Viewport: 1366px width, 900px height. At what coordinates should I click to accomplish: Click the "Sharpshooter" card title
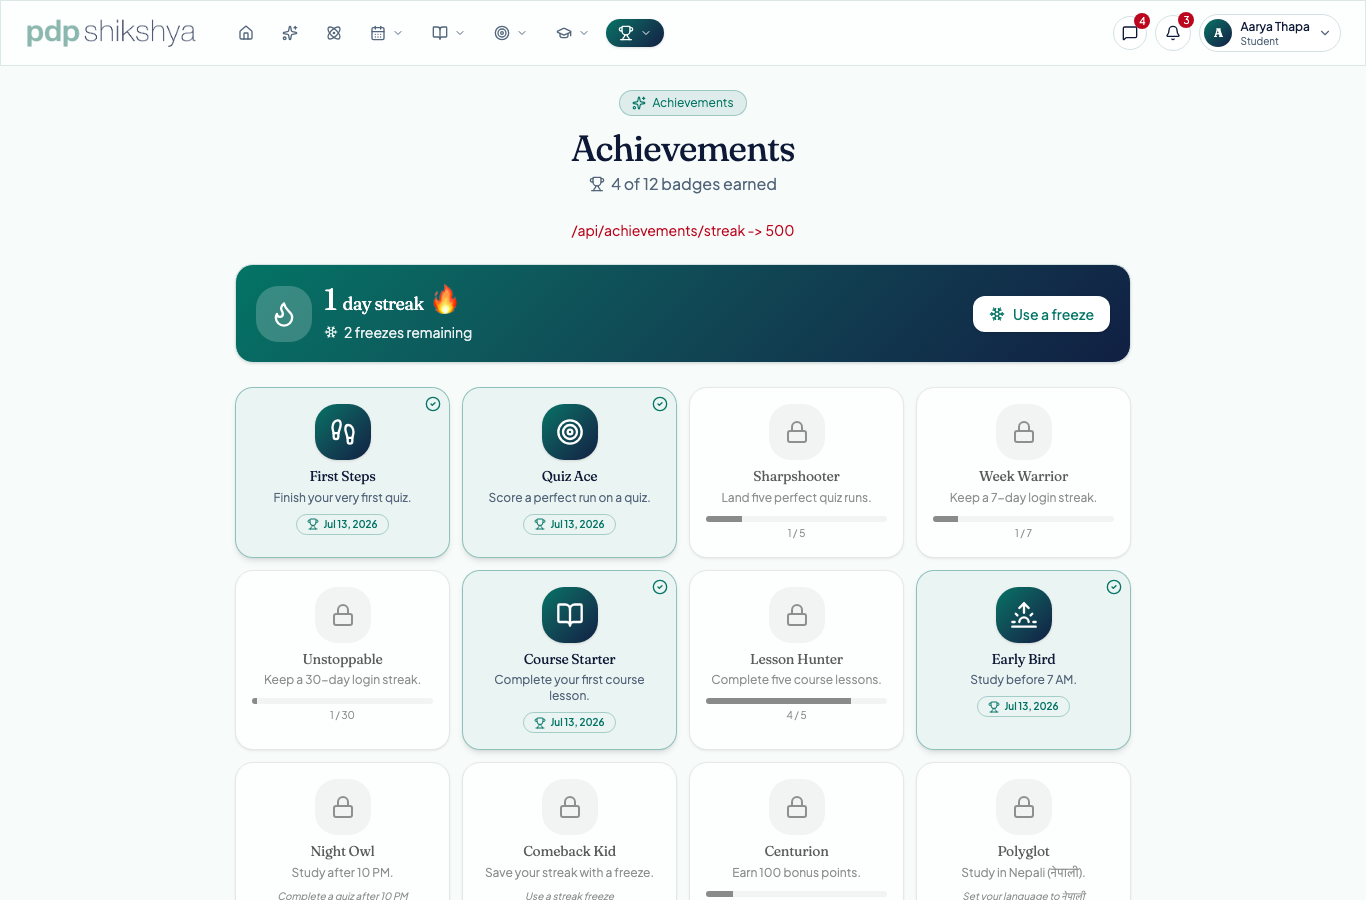pos(797,476)
